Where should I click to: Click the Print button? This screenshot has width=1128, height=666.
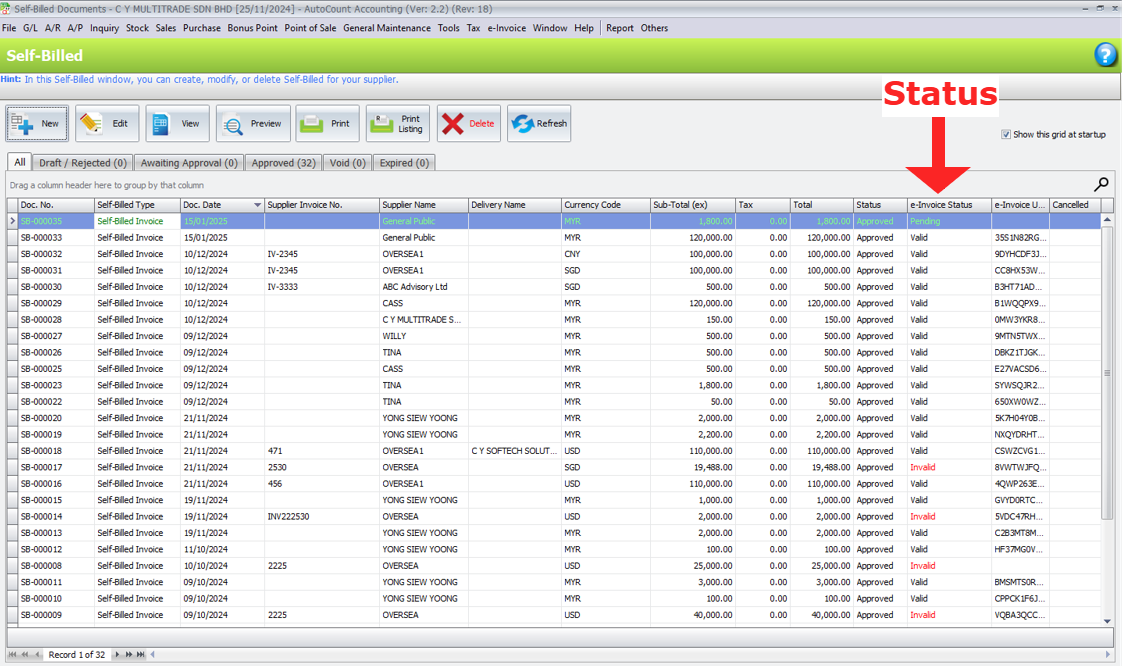[327, 124]
